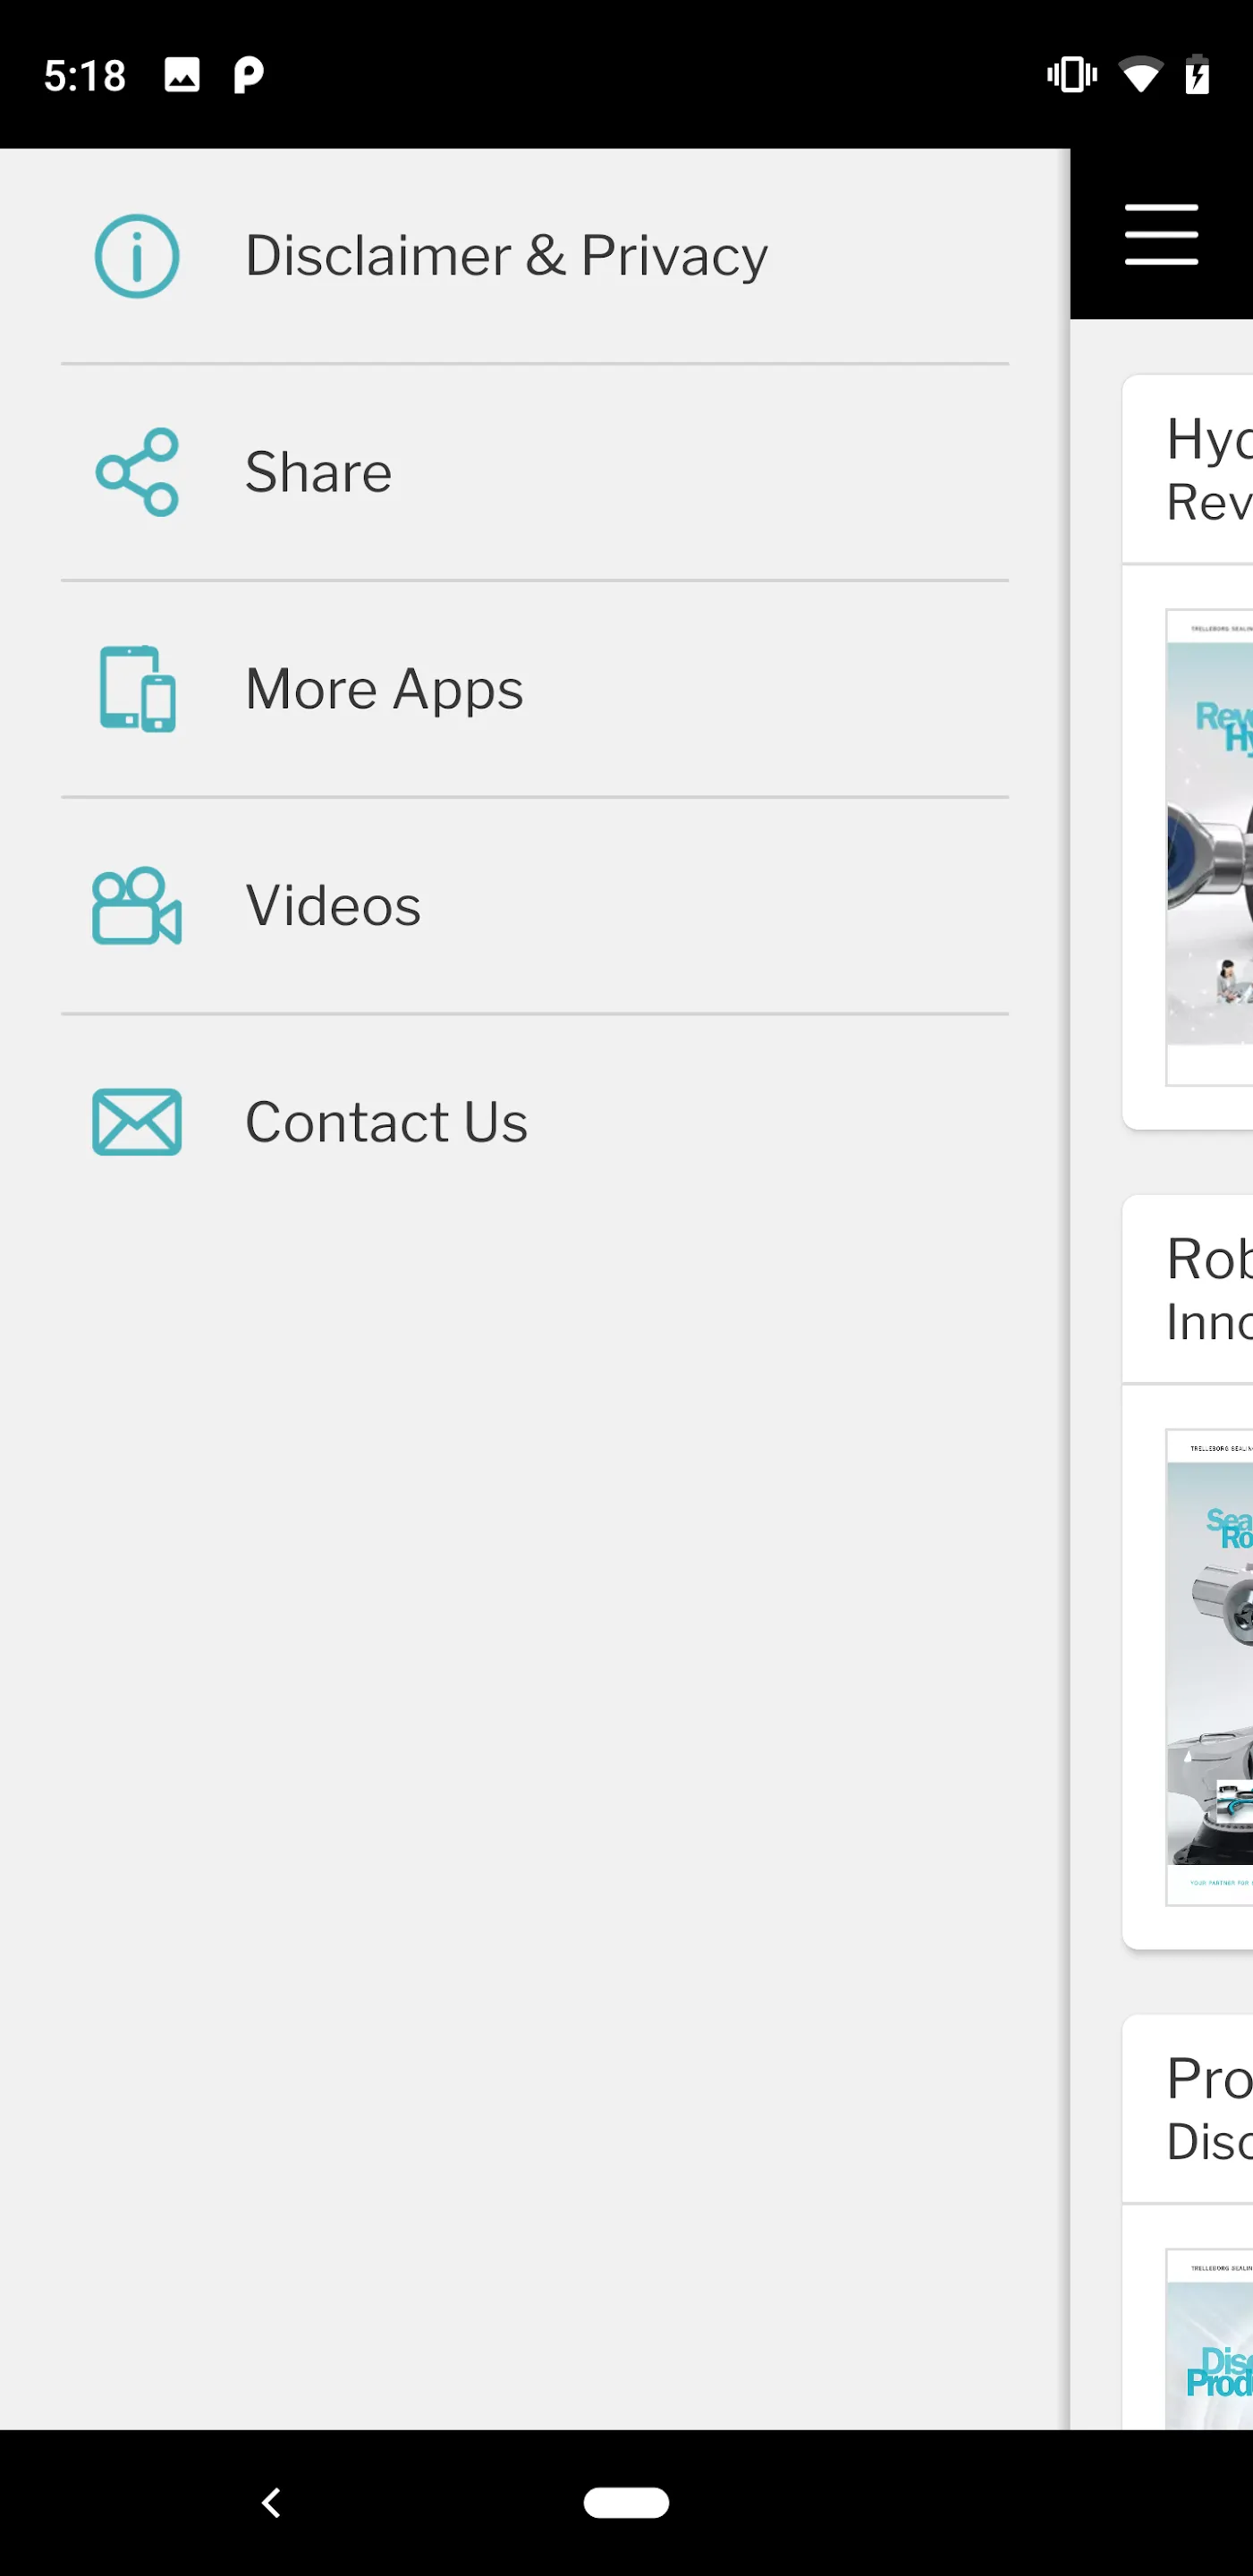Tap the Android home pill button
Image resolution: width=1253 pixels, height=2576 pixels.
point(626,2502)
